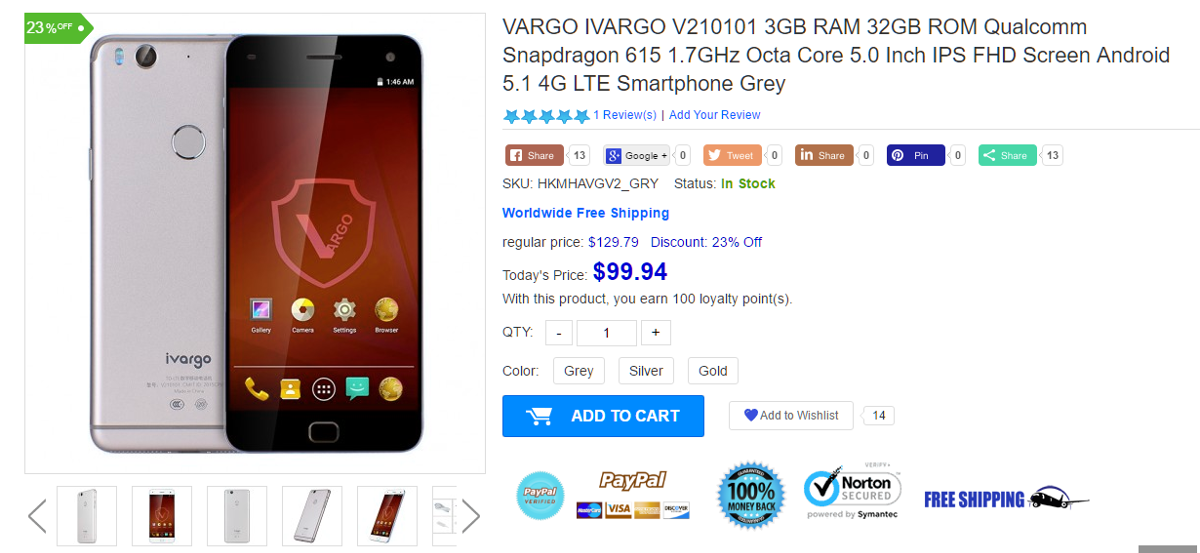Tweet this product
1200x553 pixels.
[733, 155]
